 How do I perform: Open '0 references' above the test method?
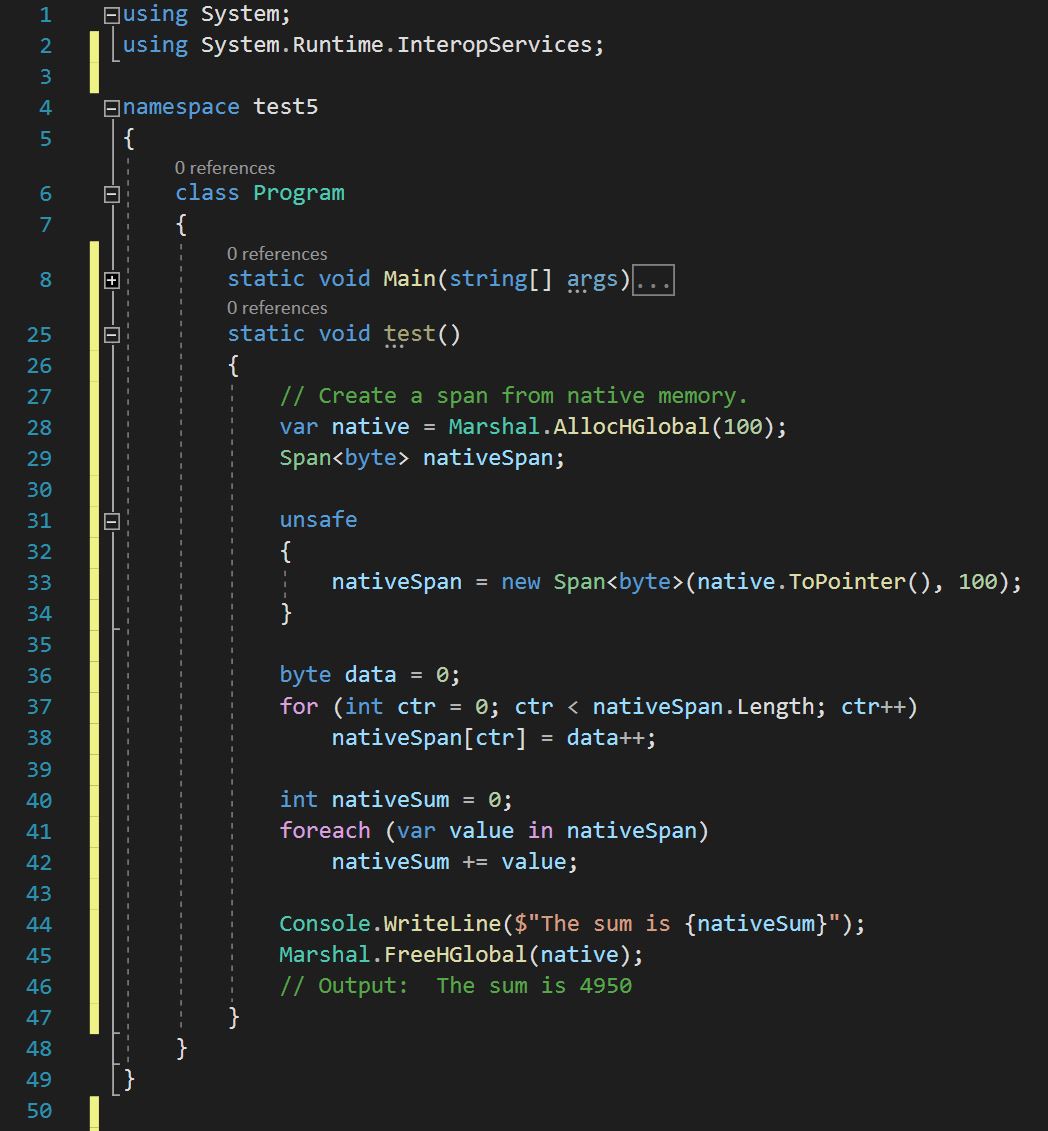[x=276, y=308]
